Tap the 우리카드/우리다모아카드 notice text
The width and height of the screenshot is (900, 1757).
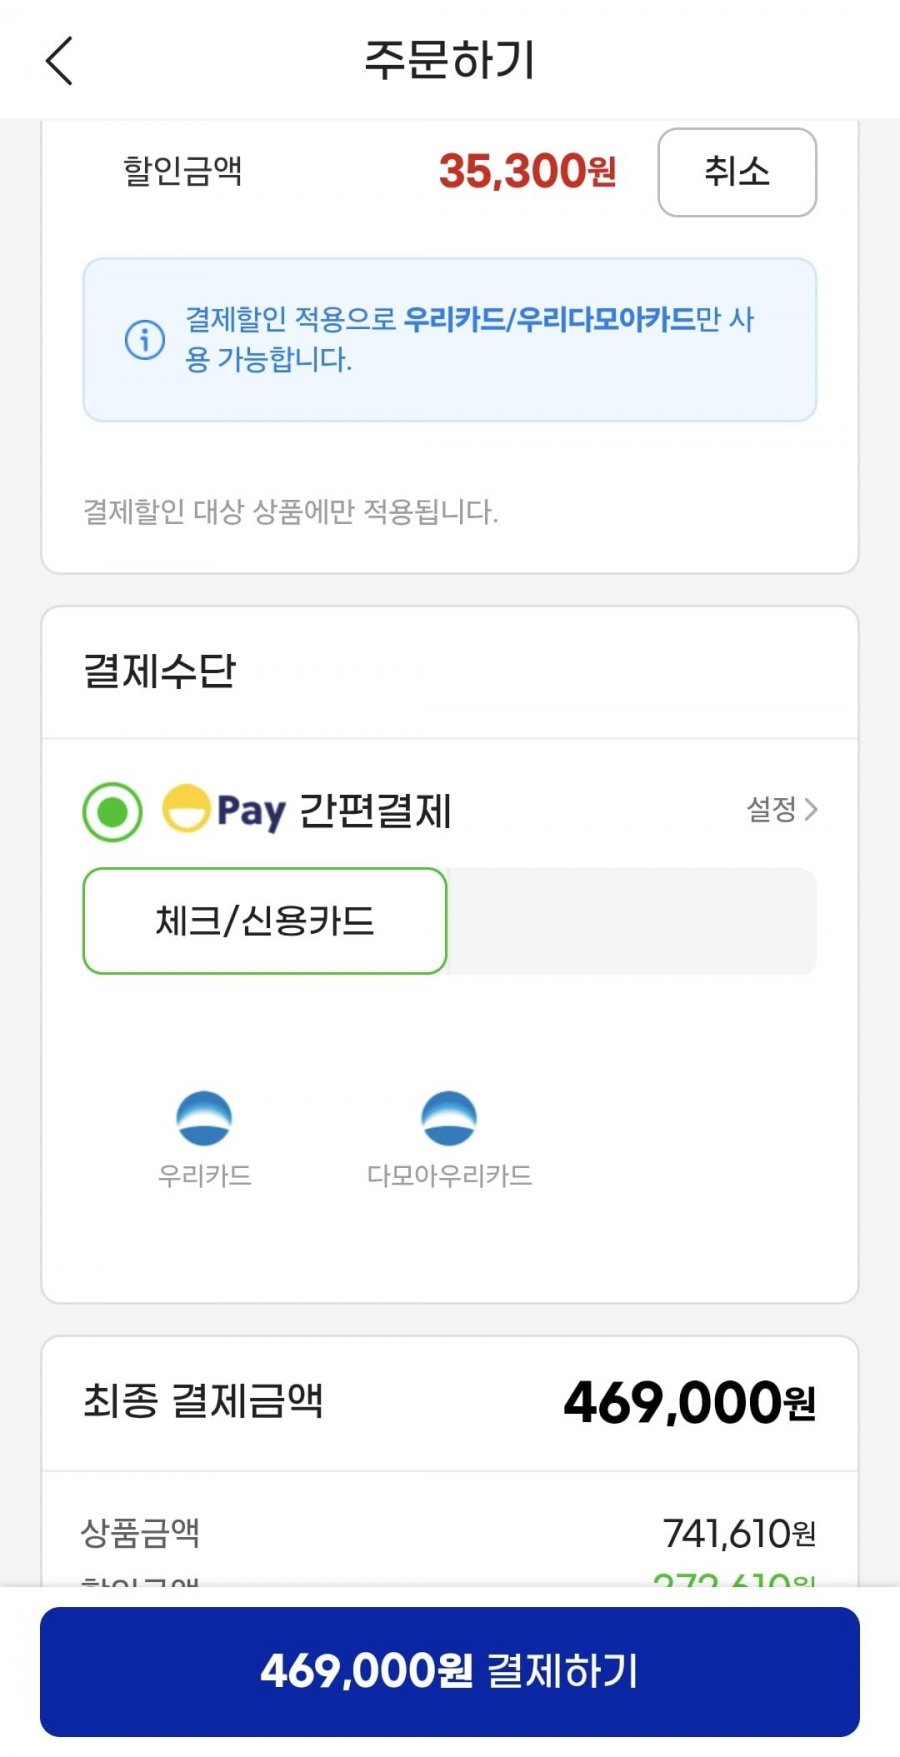click(549, 320)
